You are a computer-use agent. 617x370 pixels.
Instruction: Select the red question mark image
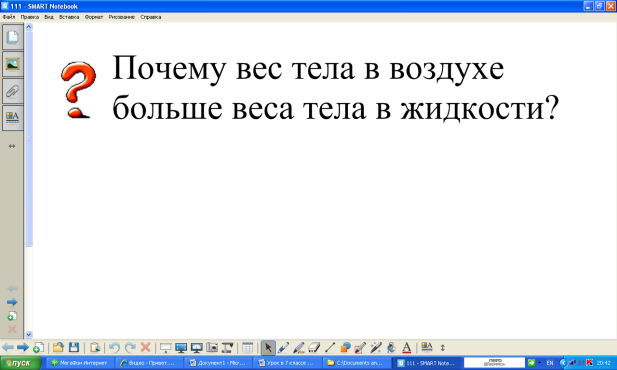pyautogui.click(x=79, y=90)
